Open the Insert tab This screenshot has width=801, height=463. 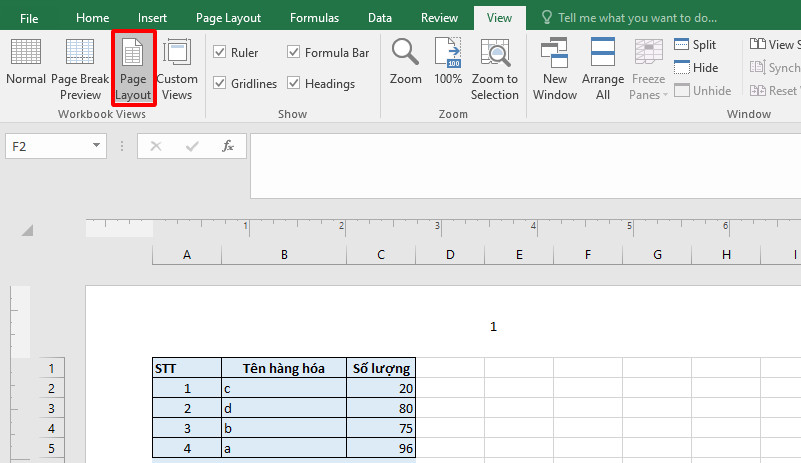coord(152,18)
